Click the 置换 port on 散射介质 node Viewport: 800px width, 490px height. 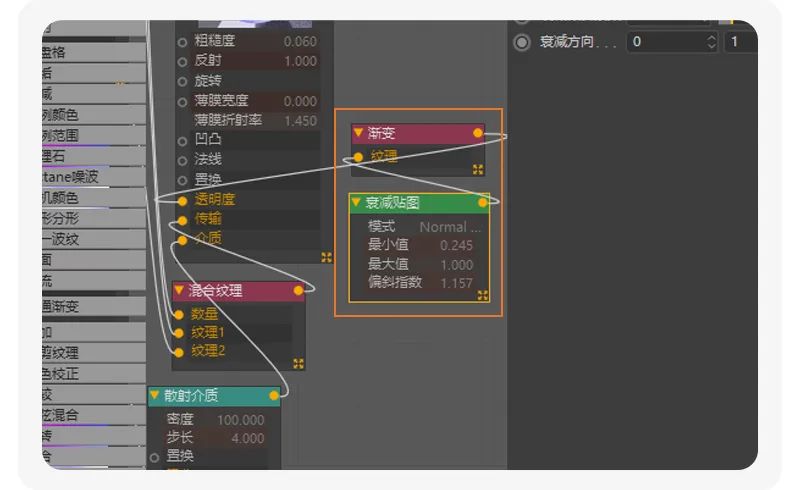[x=155, y=457]
